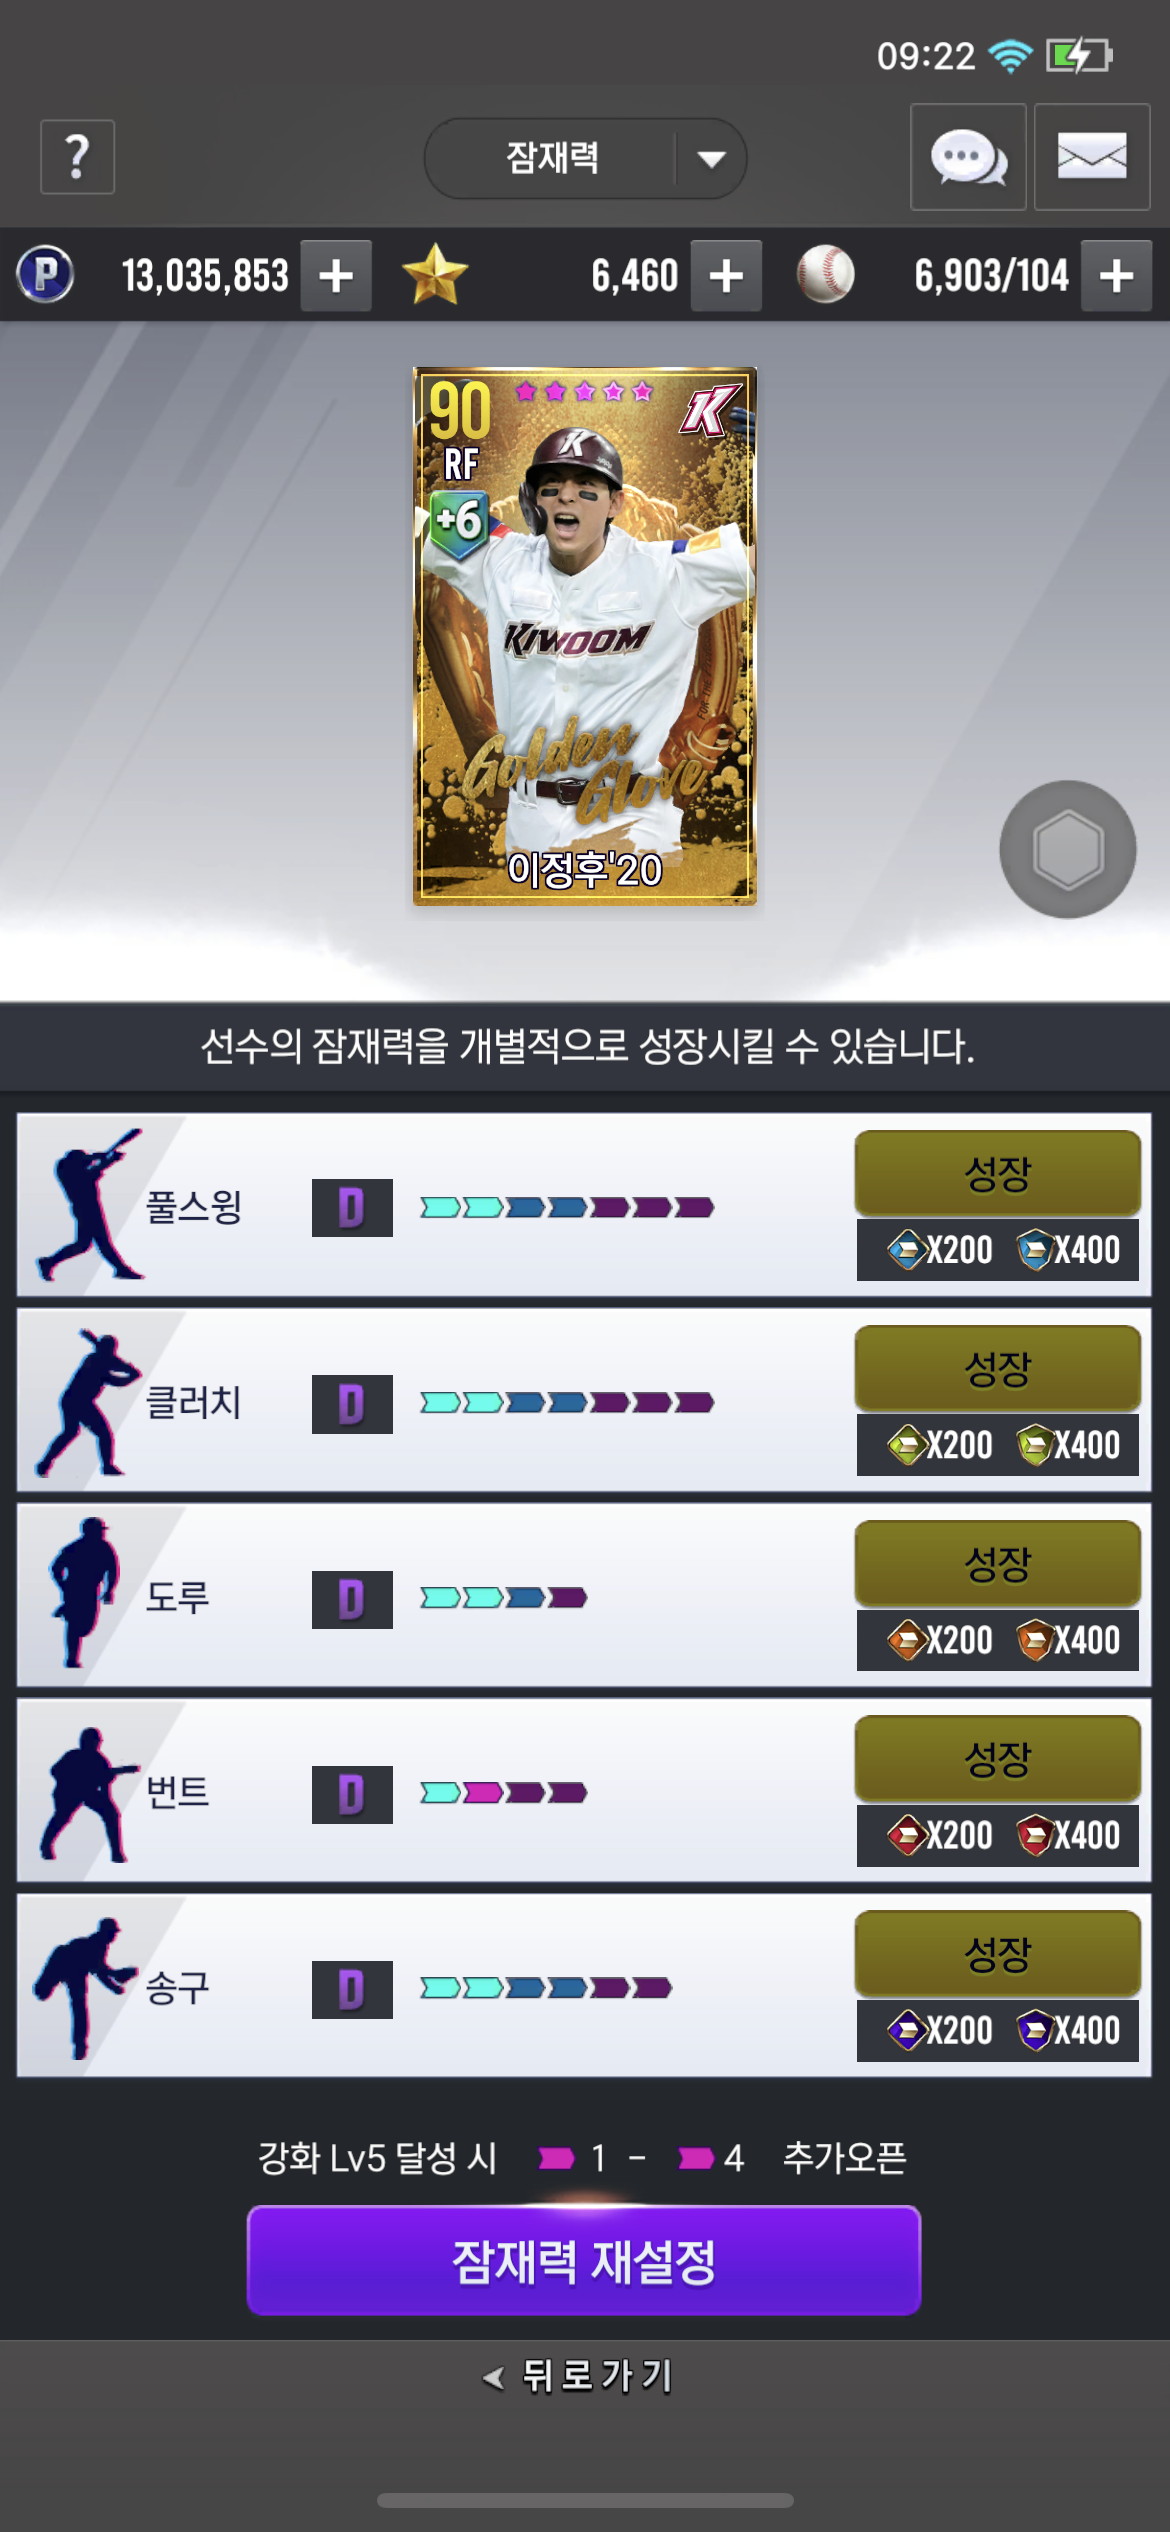The width and height of the screenshot is (1170, 2532).
Task: Tap the 풀스윙 potential progress bar
Action: [567, 1208]
